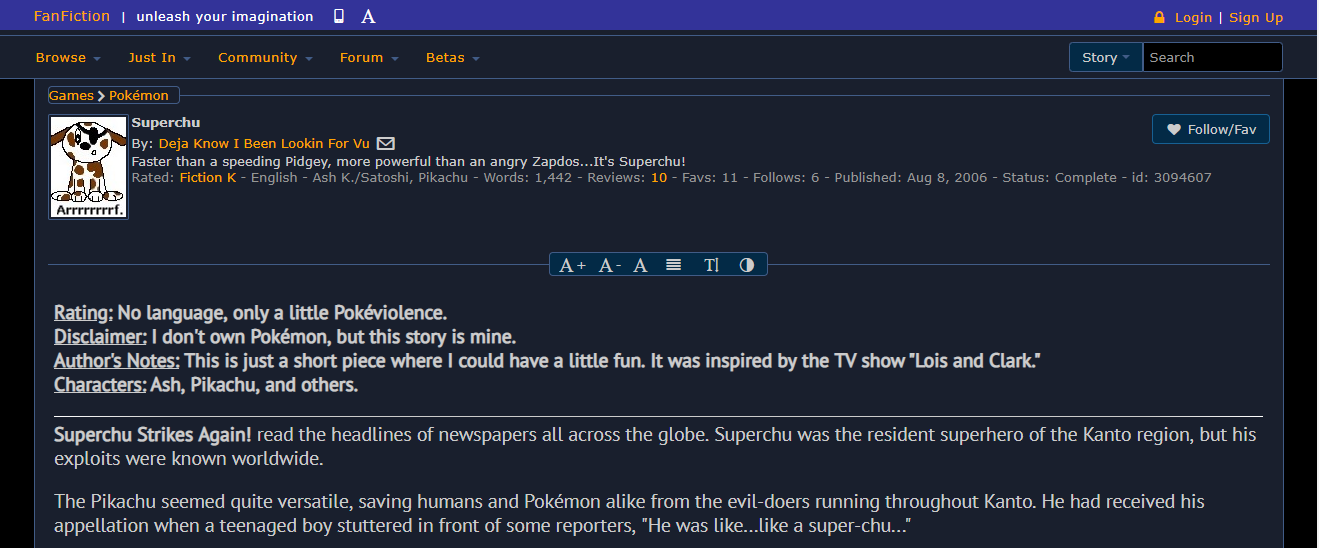
Task: Toggle light/dark contrast theme icon
Action: pyautogui.click(x=746, y=265)
